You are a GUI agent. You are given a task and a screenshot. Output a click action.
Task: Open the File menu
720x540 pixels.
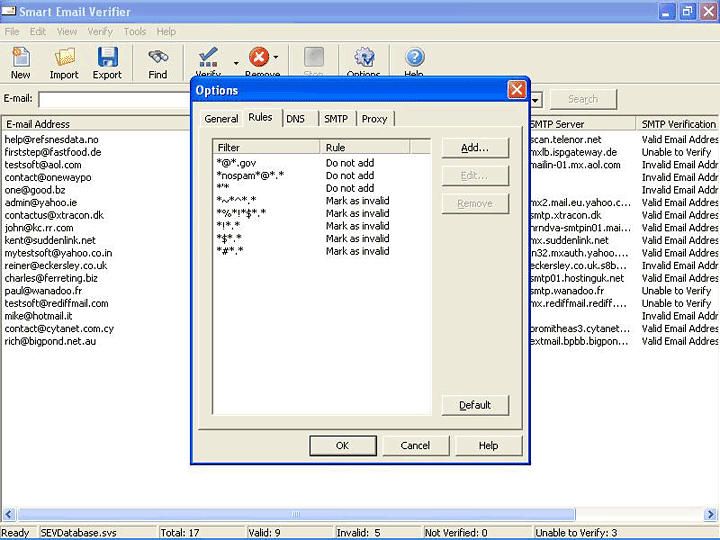coord(12,32)
